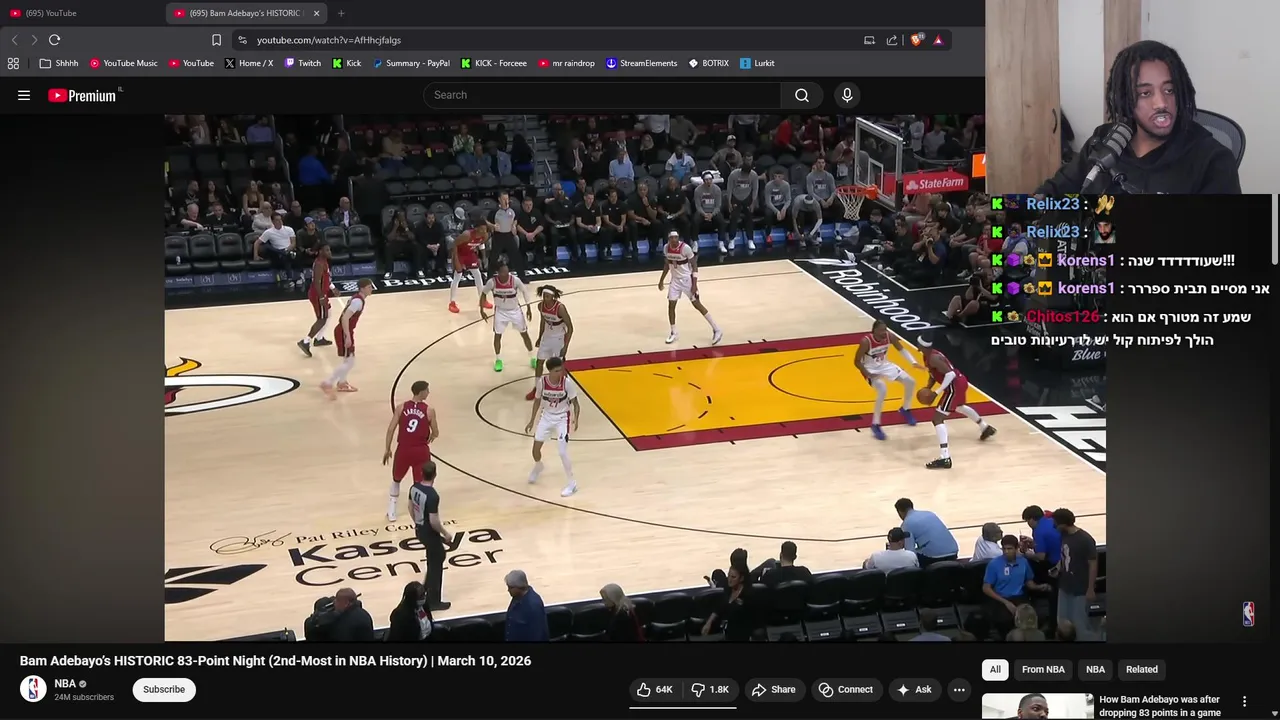Screen dimensions: 1280x720
Task: Click the video player to pause
Action: point(635,378)
